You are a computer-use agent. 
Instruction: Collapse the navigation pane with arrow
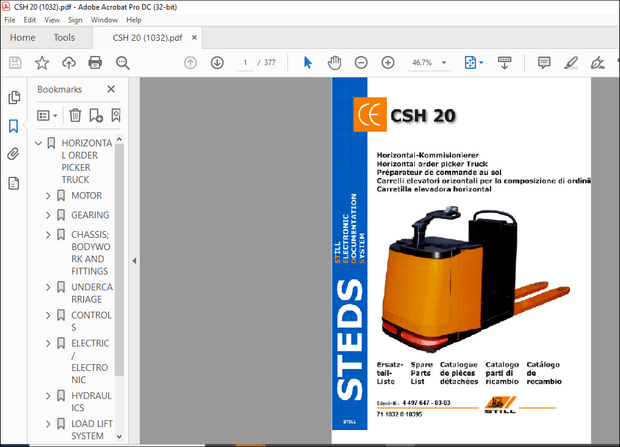(134, 261)
